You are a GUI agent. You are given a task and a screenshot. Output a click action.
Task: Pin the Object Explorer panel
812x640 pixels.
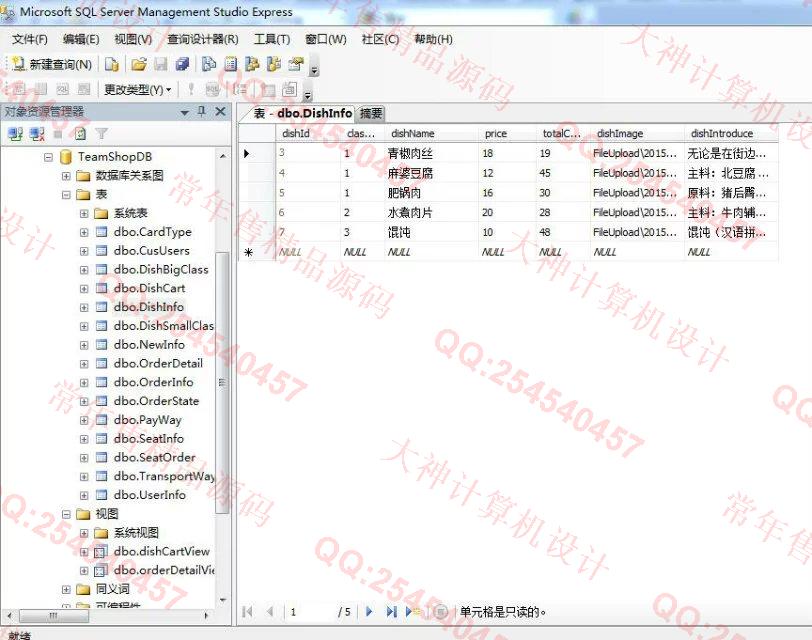(202, 111)
